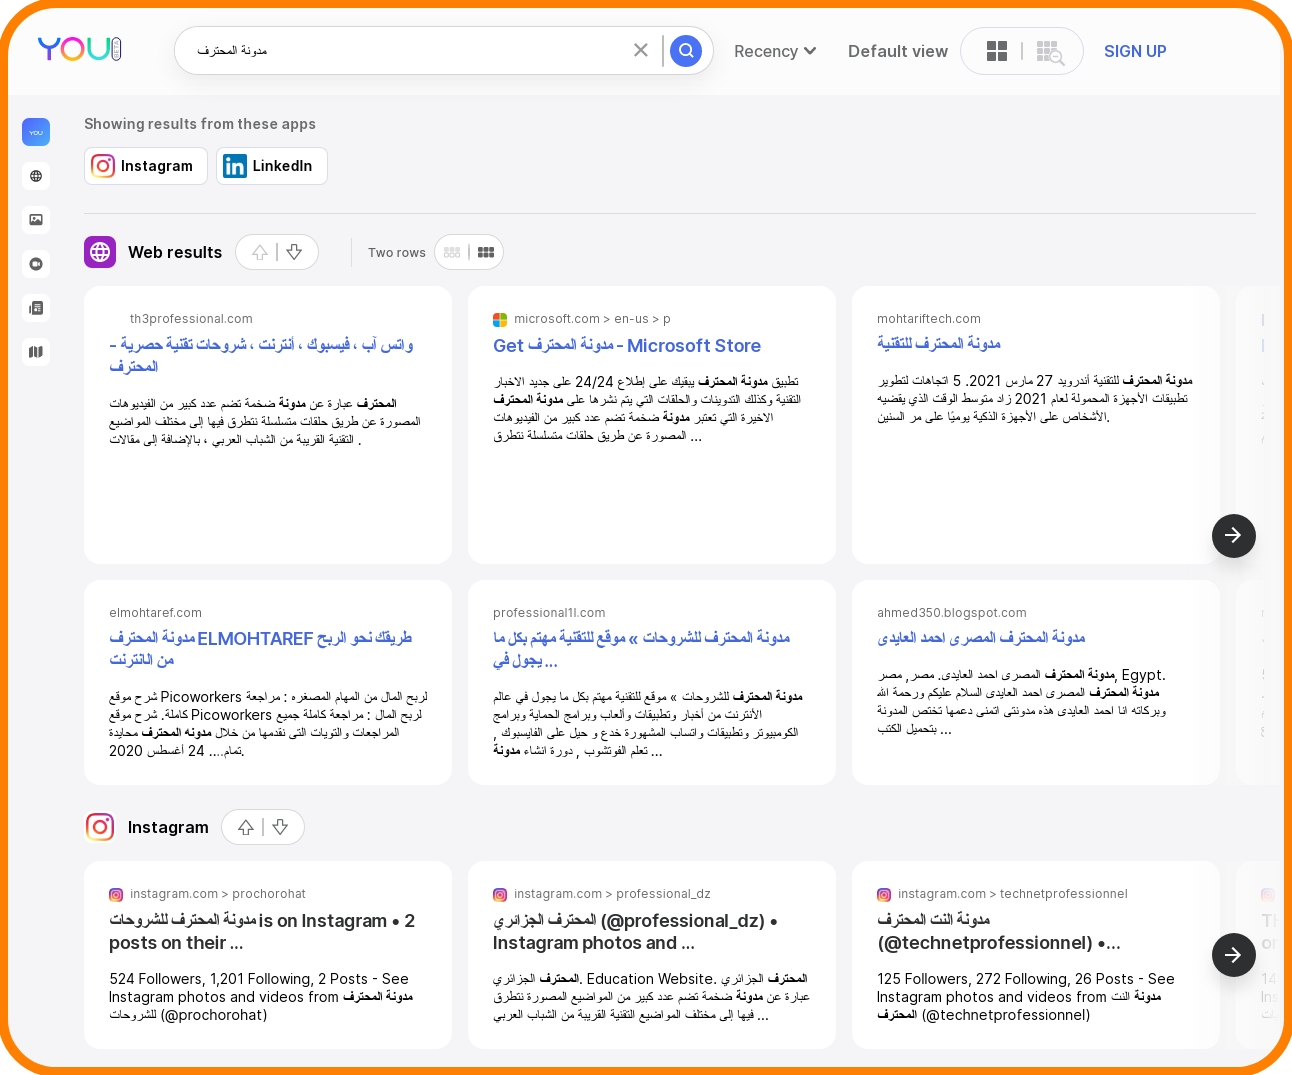
Task: Click the Web results globe icon
Action: [100, 252]
